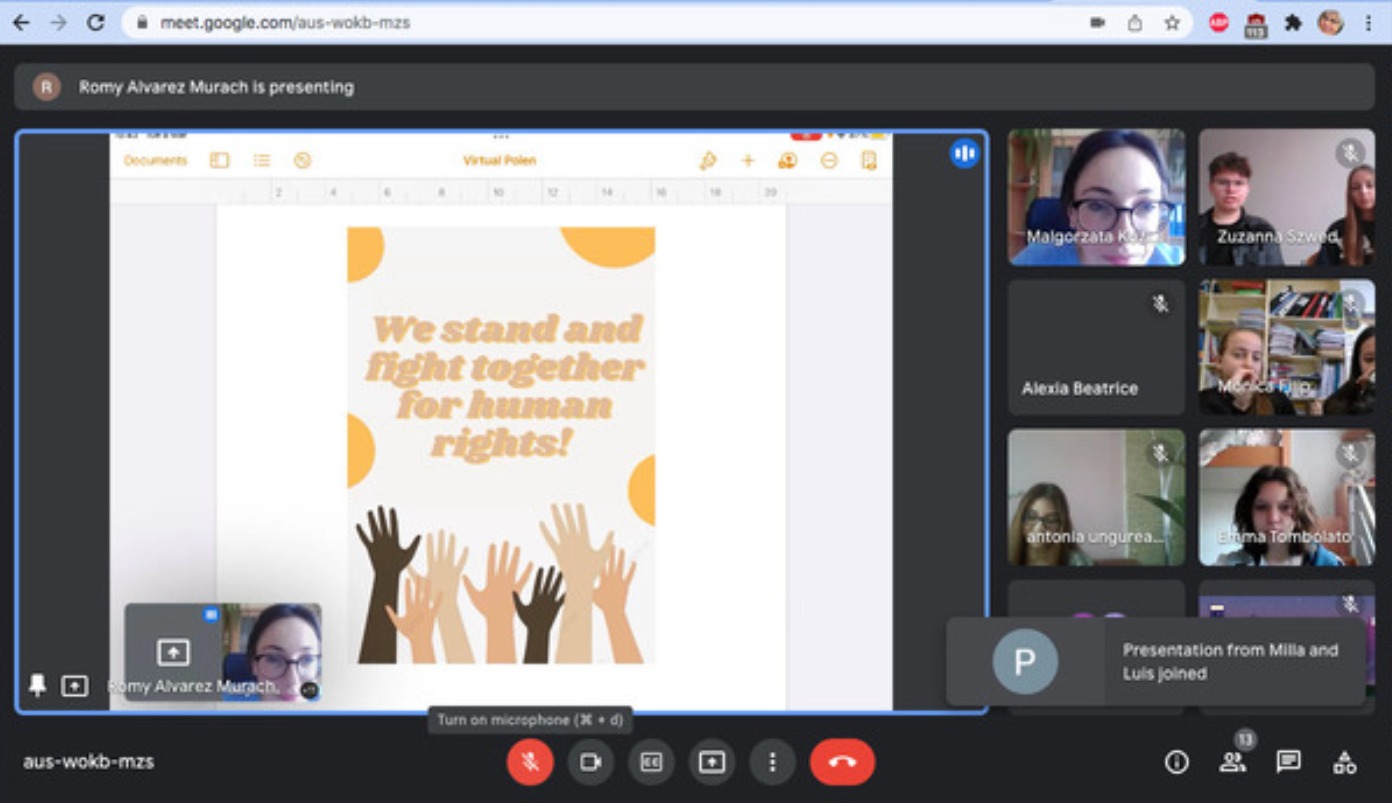Click the Presentation from Milla and Luis notification
Image resolution: width=1392 pixels, height=803 pixels.
(x=1156, y=662)
